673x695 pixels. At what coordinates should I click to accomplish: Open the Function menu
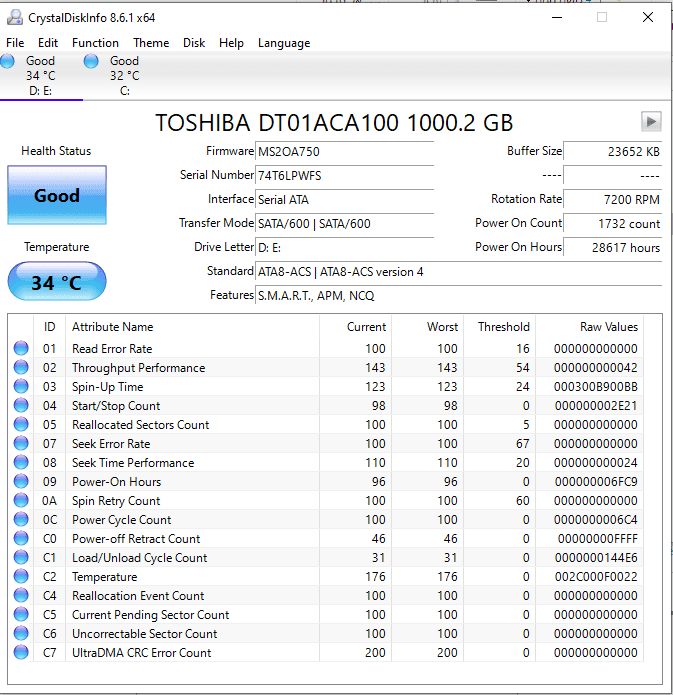95,43
